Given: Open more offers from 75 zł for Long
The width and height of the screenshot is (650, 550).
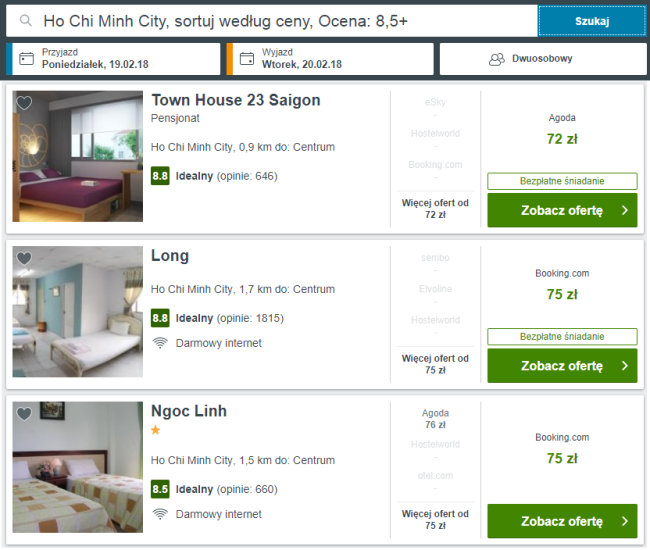Looking at the screenshot, I should pos(435,363).
